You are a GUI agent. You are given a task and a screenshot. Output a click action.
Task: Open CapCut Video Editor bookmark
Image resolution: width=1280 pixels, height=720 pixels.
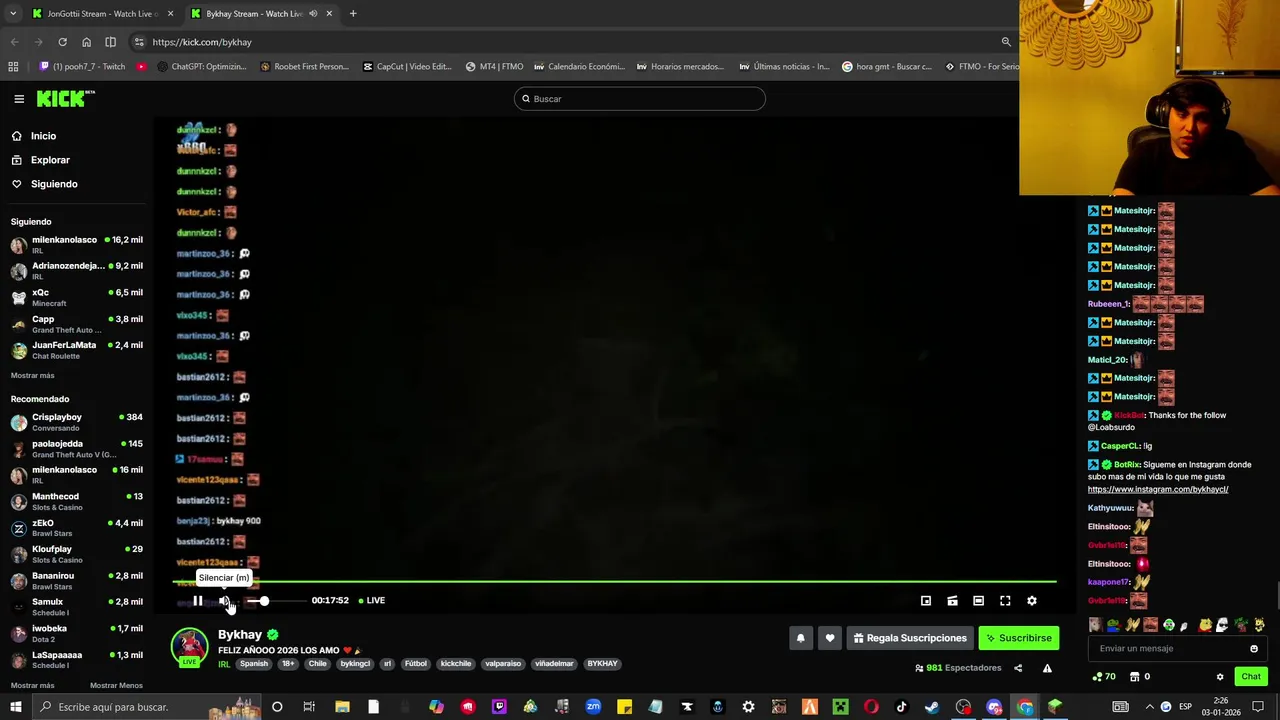click(x=407, y=67)
